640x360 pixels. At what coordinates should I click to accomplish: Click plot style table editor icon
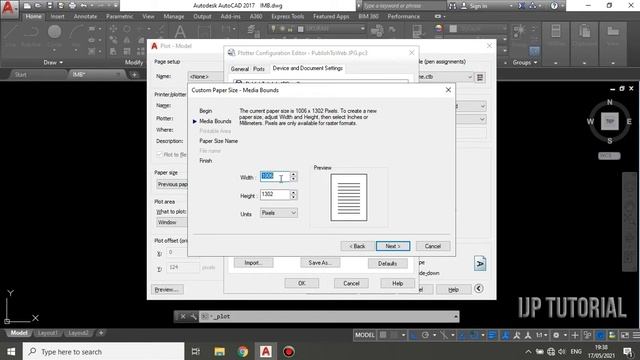[x=480, y=77]
